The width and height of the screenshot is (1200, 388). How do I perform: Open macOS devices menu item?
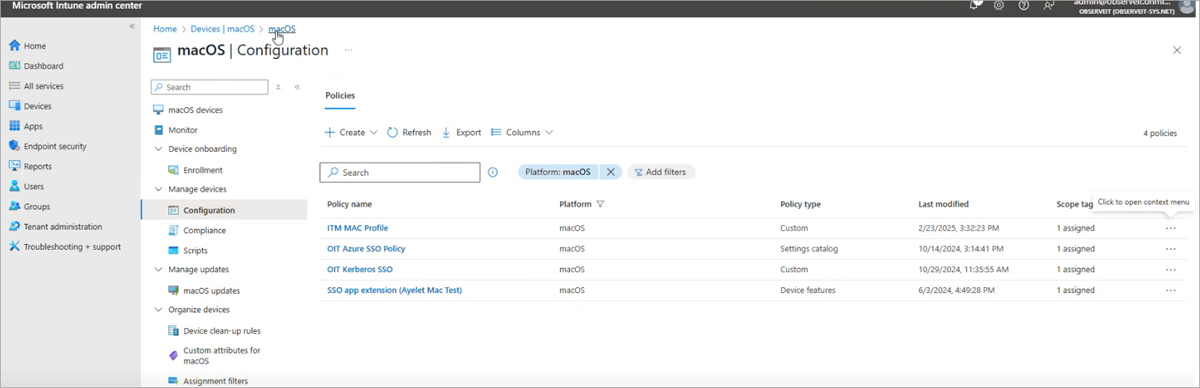click(x=188, y=110)
